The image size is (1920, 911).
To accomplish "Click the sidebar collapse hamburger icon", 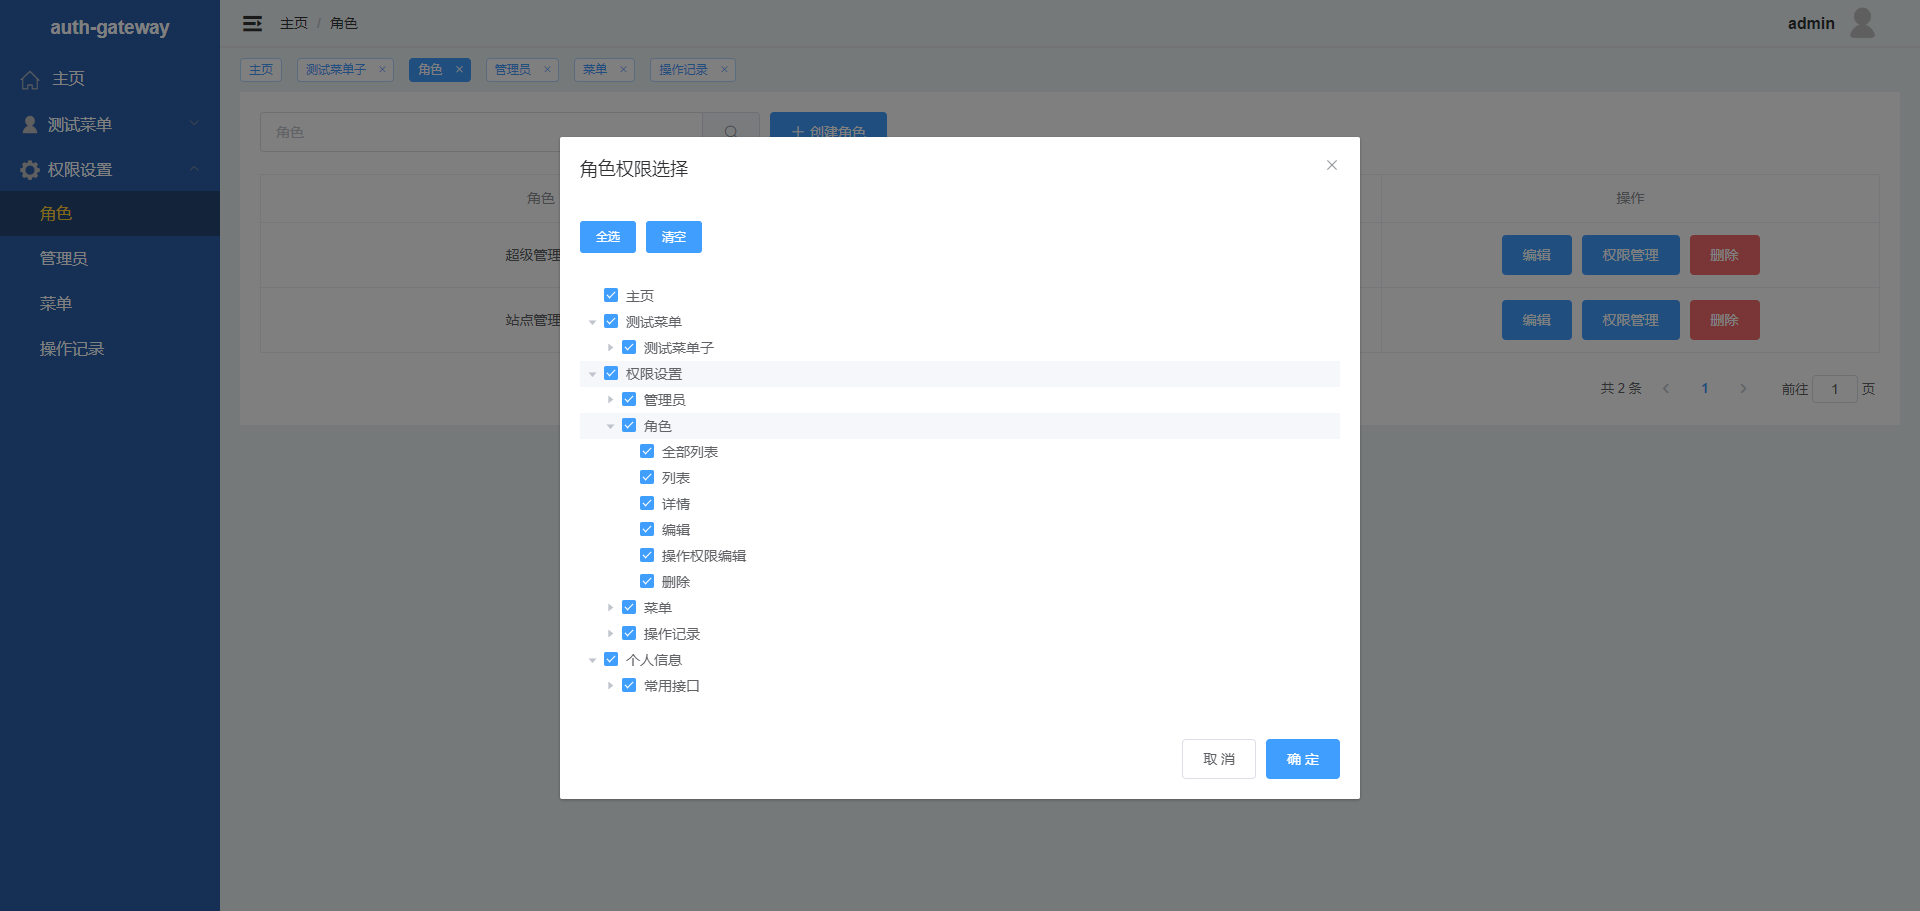I will click(252, 23).
